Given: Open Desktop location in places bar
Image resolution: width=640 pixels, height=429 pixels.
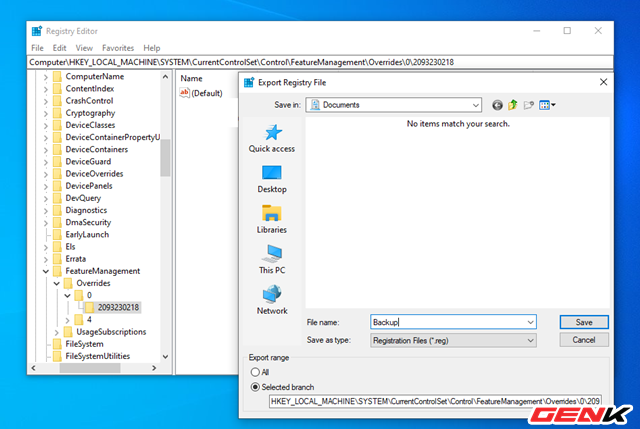Looking at the screenshot, I should [x=272, y=179].
